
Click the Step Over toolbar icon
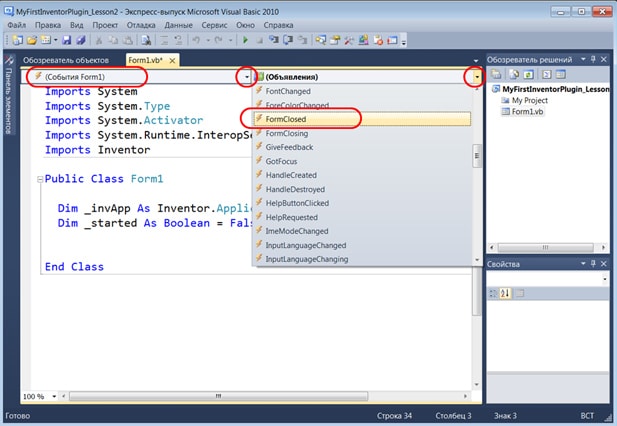tap(288, 40)
